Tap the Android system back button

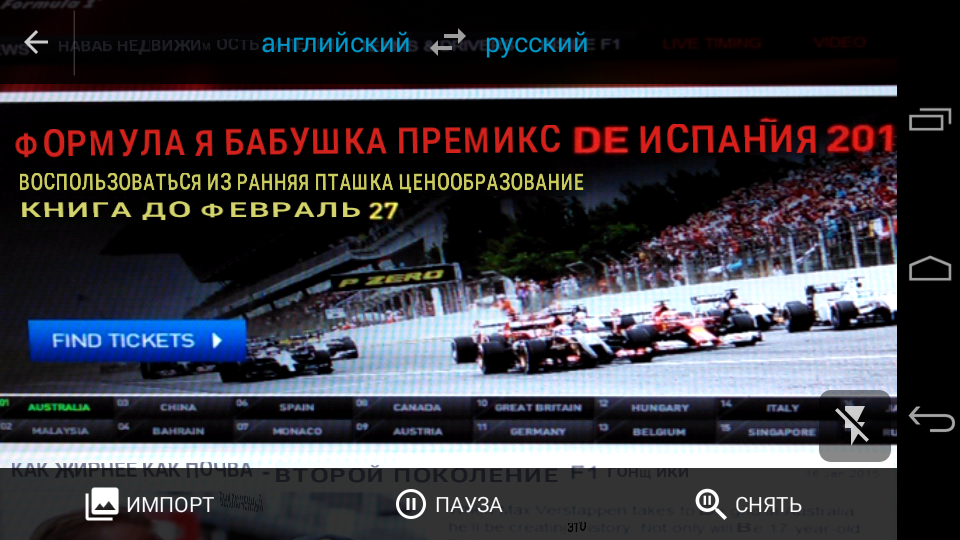[x=931, y=420]
